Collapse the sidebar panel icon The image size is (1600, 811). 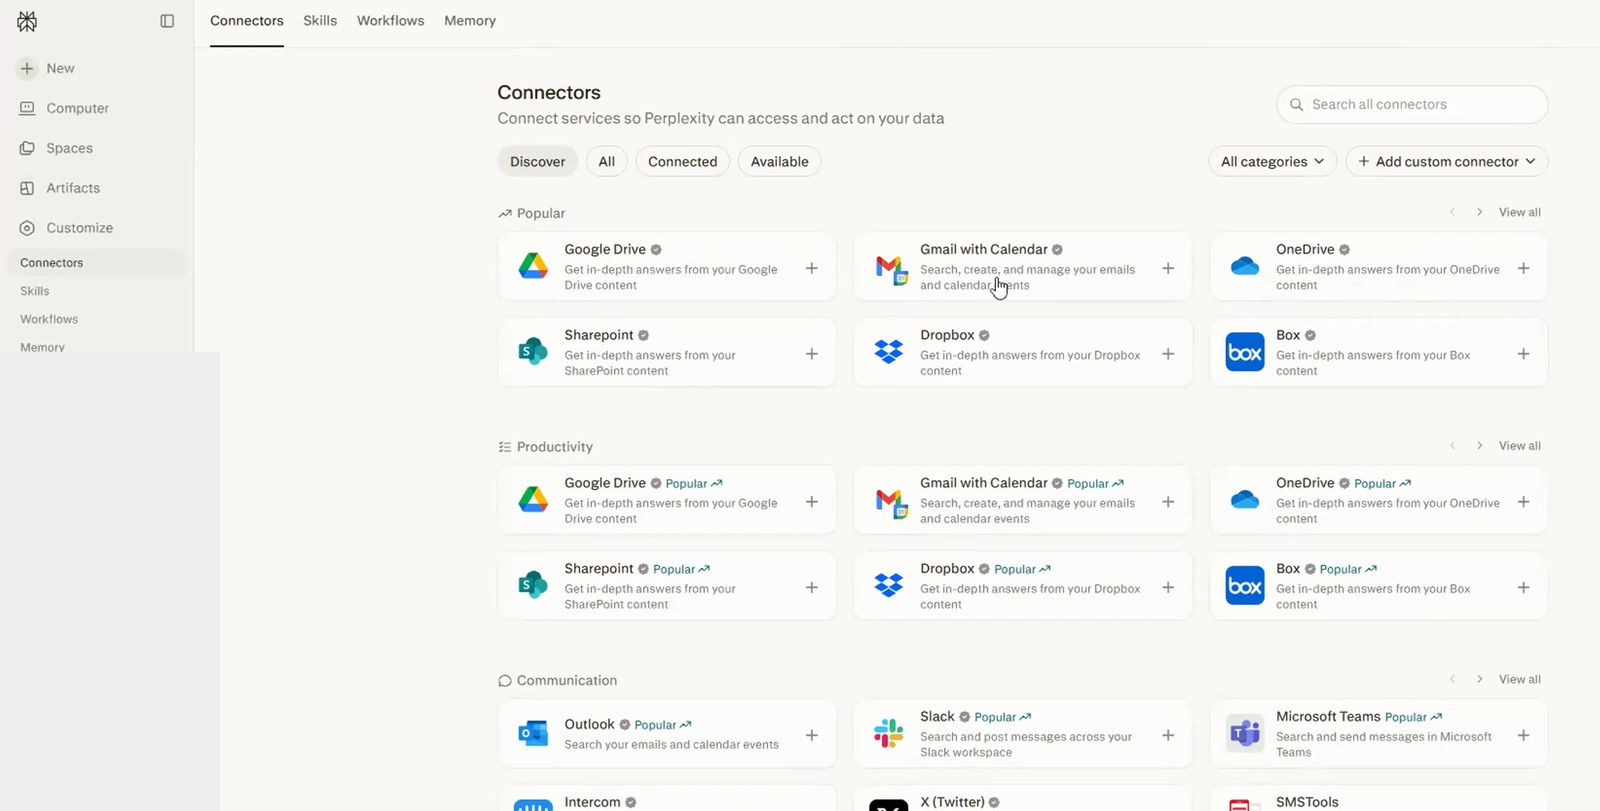click(167, 21)
